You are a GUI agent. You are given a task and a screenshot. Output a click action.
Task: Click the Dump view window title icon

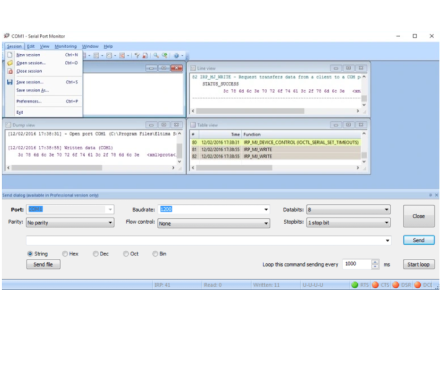coord(8,125)
